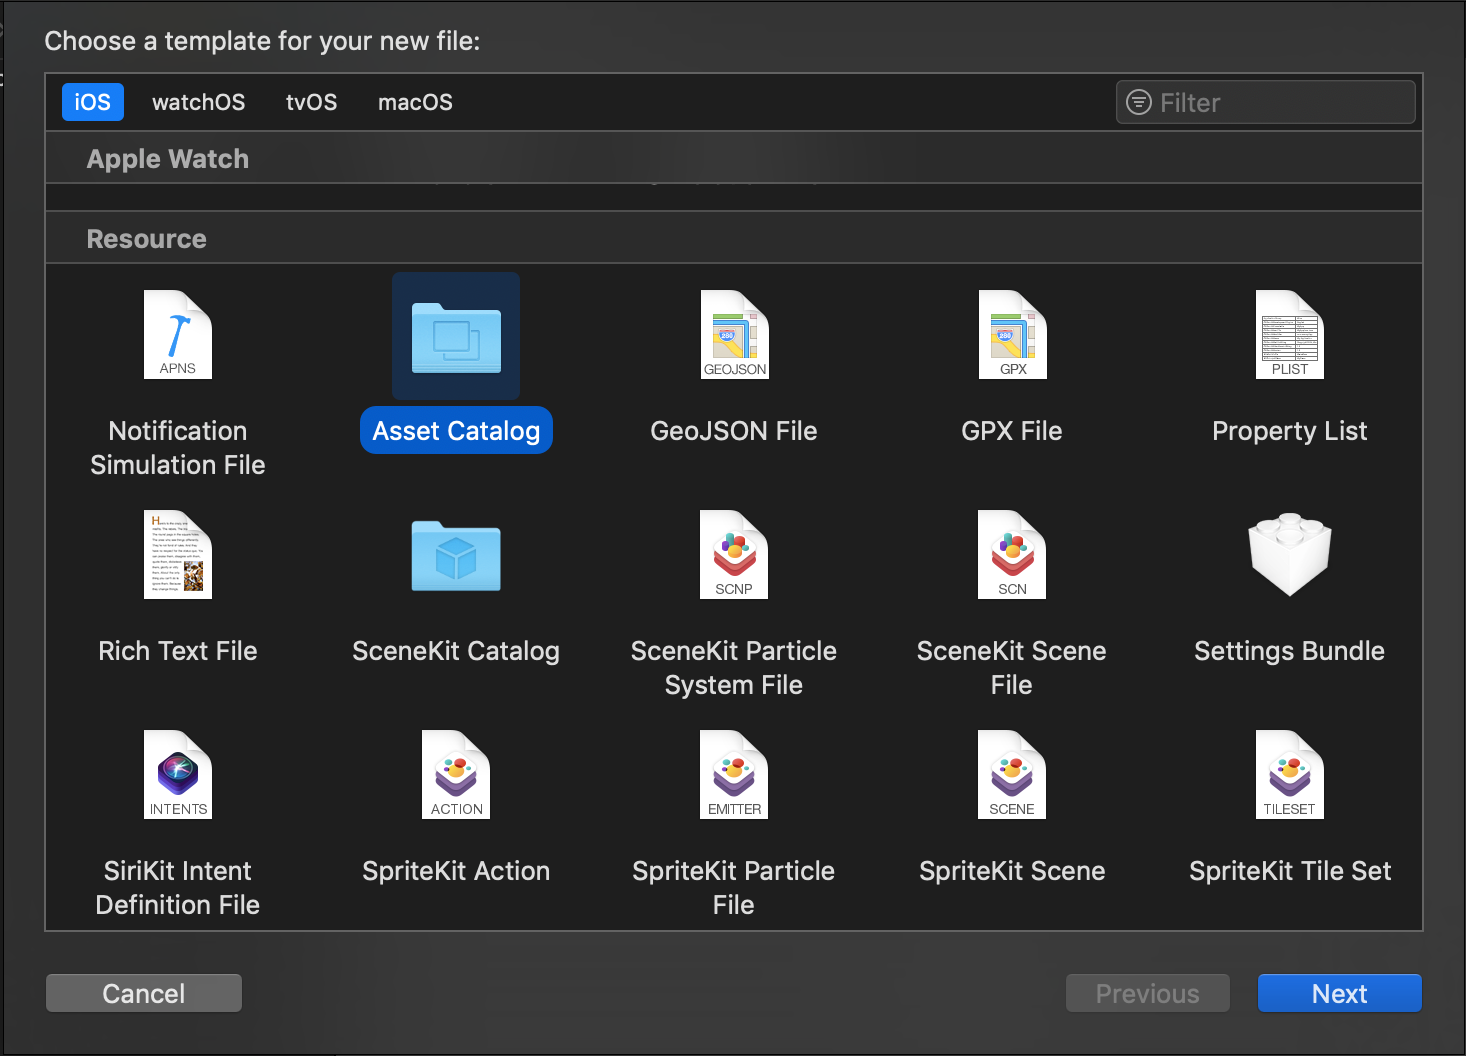Select the SpriteKit Scene template icon
This screenshot has height=1056, width=1466.
click(1012, 775)
